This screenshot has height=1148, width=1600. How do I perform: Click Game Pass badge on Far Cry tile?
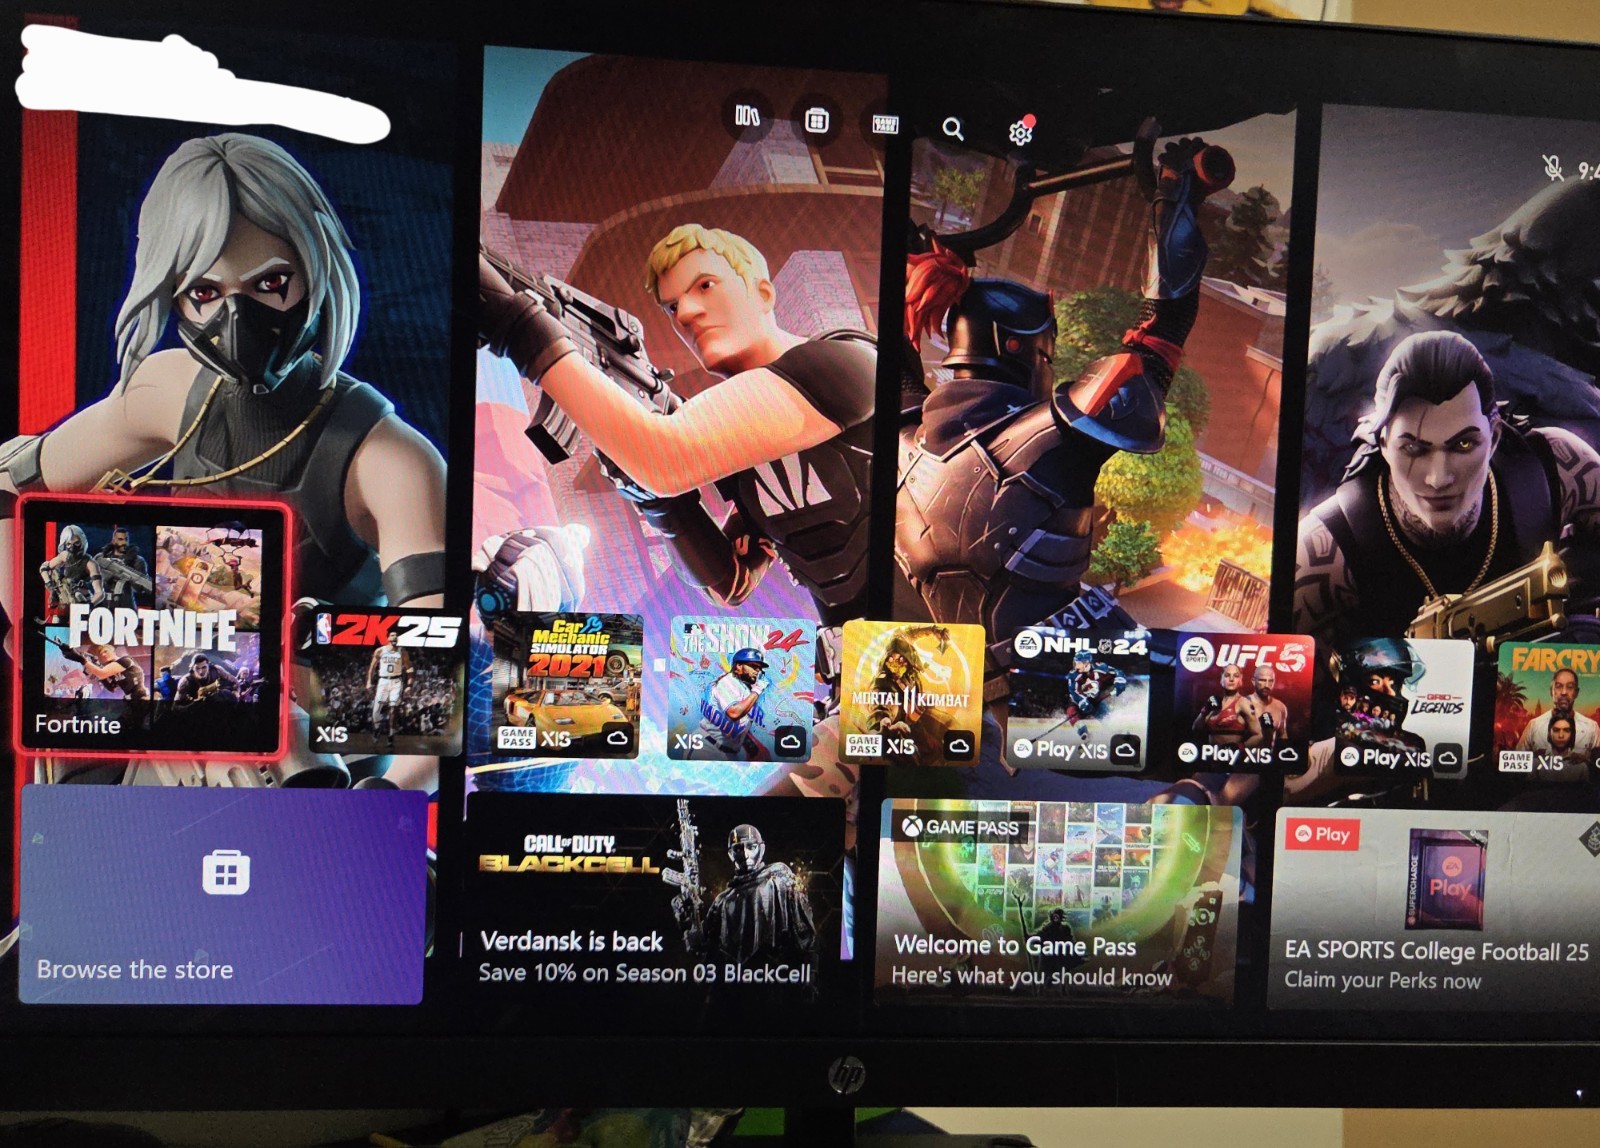[x=1515, y=761]
